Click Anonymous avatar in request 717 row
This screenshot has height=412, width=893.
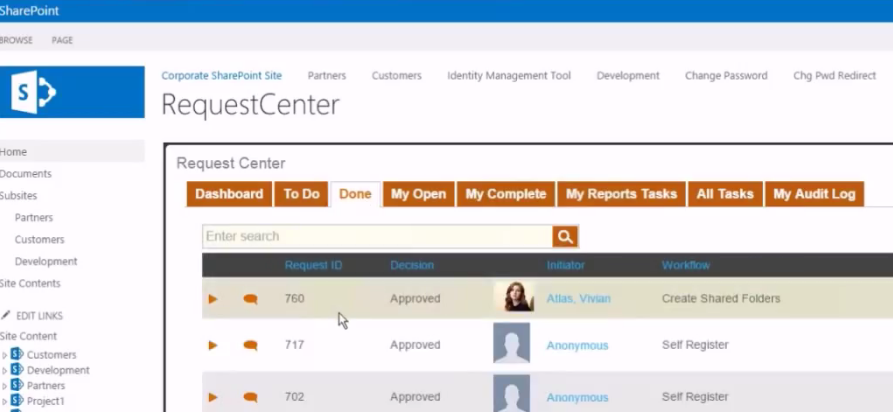511,343
